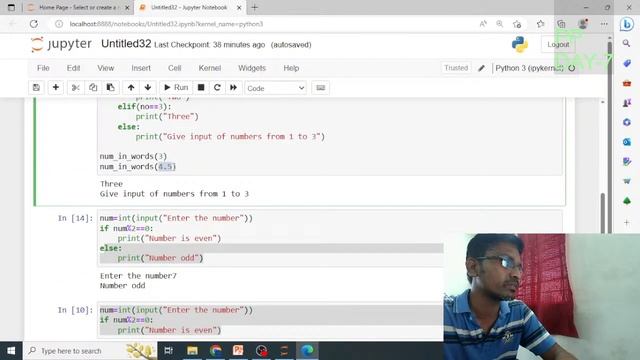Image resolution: width=640 pixels, height=360 pixels.
Task: Open the Outlook icon in Edge sidebar
Action: [627, 142]
